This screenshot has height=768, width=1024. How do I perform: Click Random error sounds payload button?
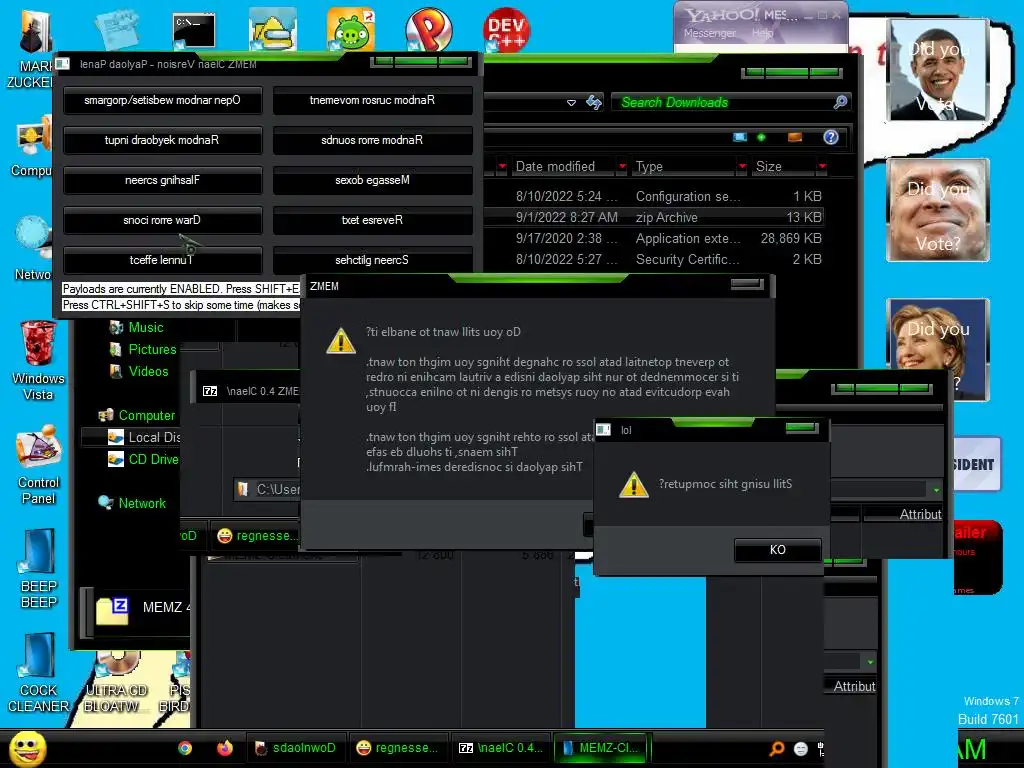point(372,140)
